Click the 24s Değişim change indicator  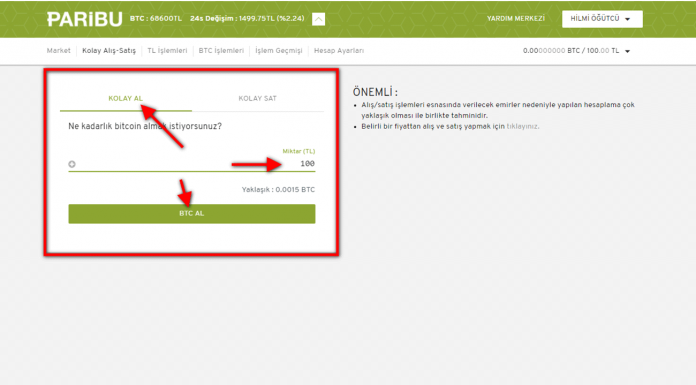(x=247, y=19)
